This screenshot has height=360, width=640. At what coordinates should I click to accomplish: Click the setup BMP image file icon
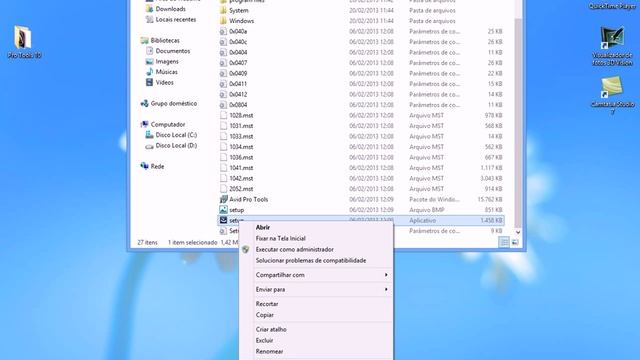click(223, 210)
